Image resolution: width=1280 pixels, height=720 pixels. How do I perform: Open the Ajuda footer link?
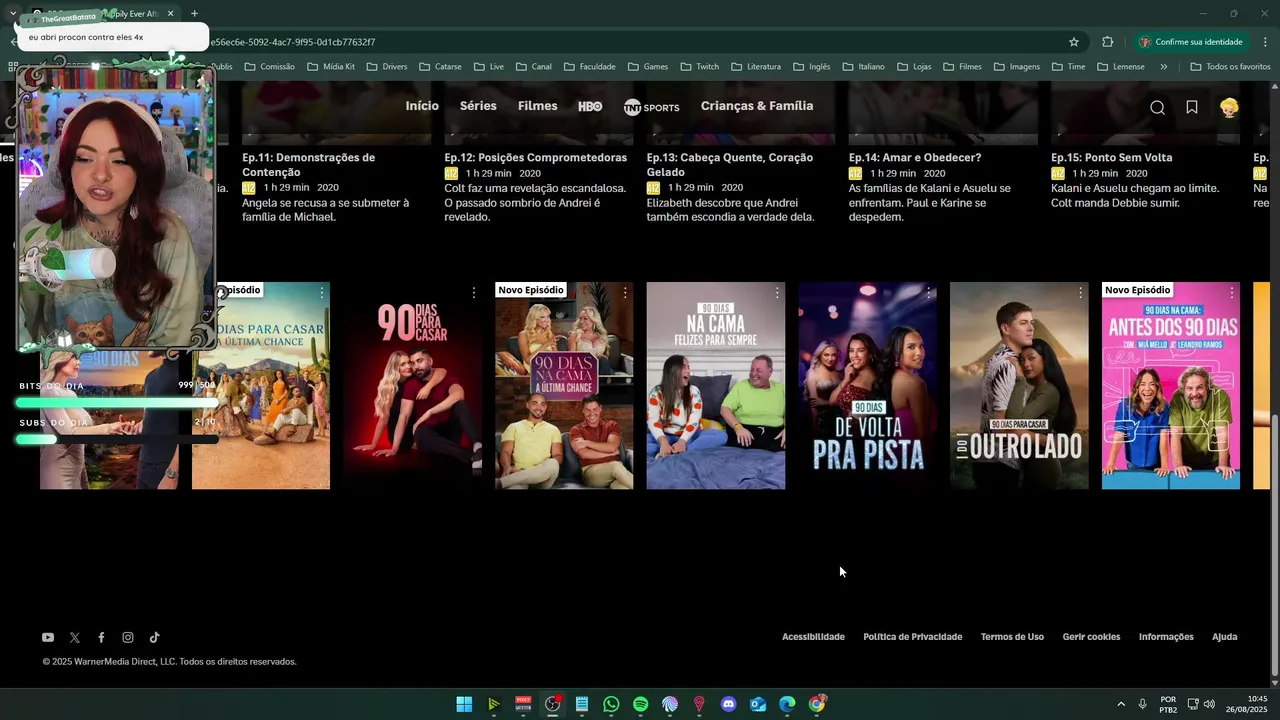point(1225,637)
